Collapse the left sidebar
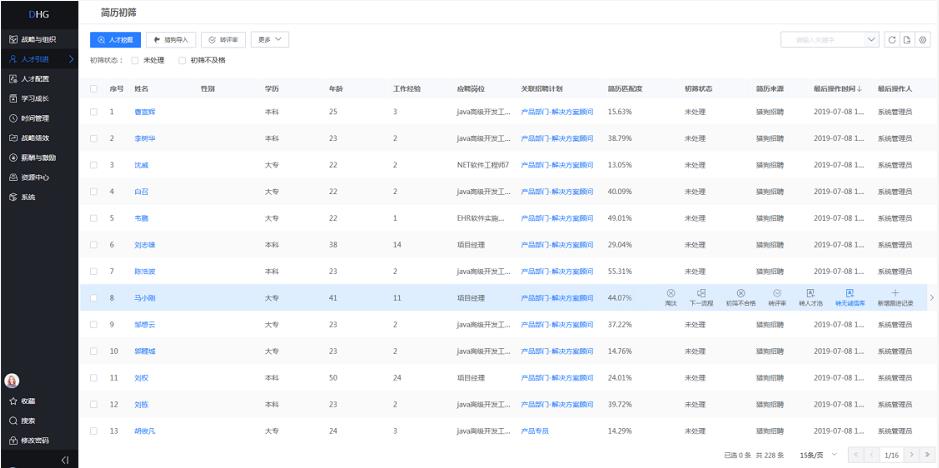Image resolution: width=939 pixels, height=468 pixels. click(x=66, y=459)
